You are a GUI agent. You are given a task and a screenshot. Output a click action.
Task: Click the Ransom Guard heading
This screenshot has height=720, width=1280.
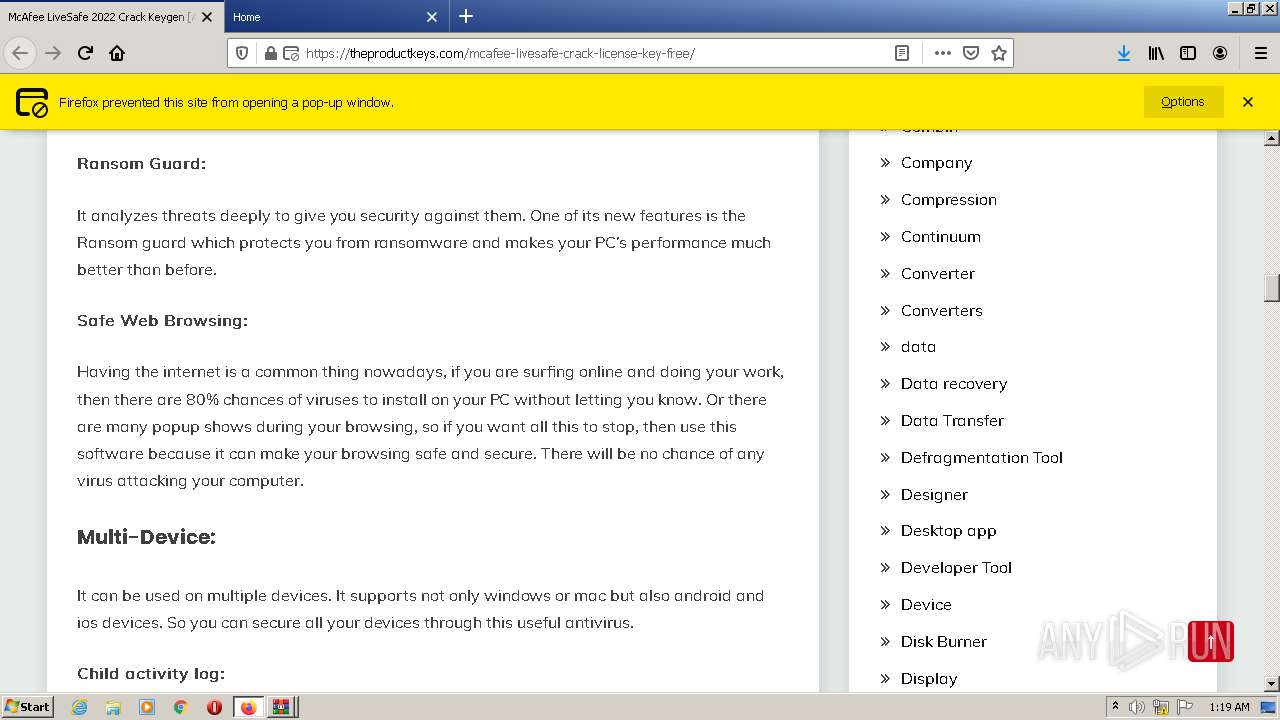click(x=141, y=163)
